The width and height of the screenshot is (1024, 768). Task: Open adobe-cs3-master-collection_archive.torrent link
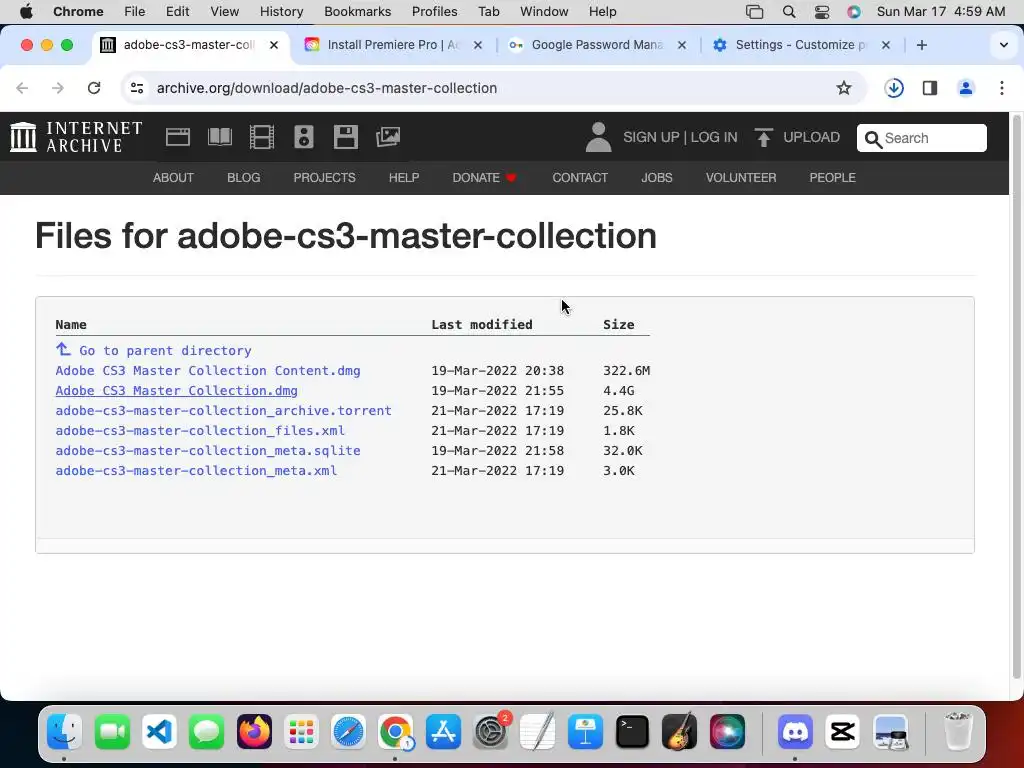pos(223,410)
